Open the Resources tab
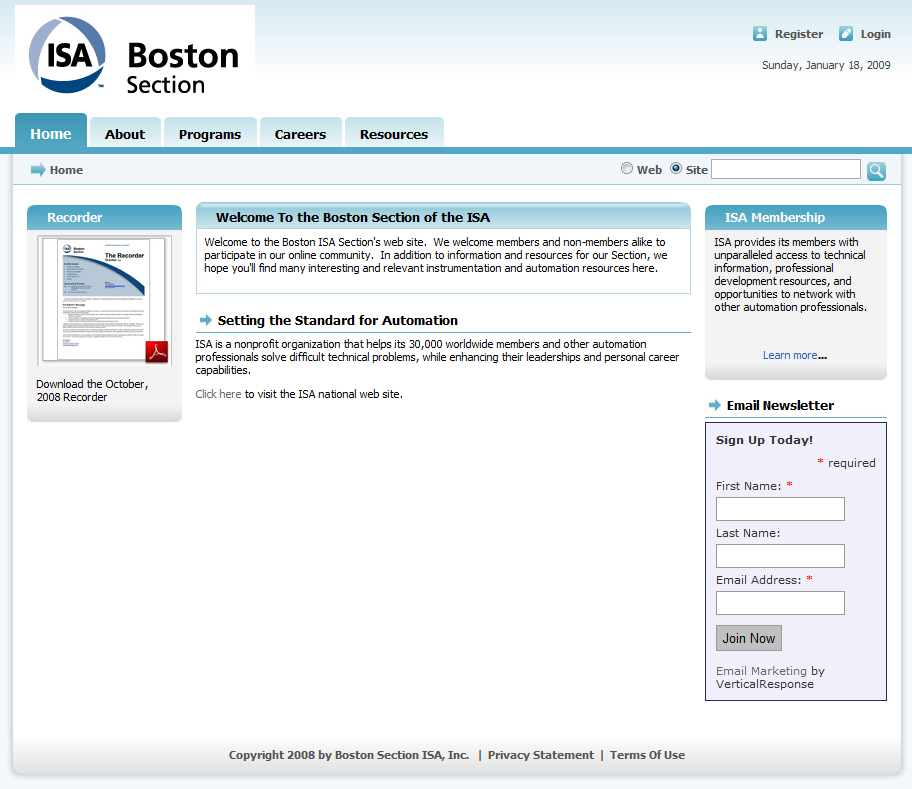This screenshot has width=912, height=789. tap(394, 134)
